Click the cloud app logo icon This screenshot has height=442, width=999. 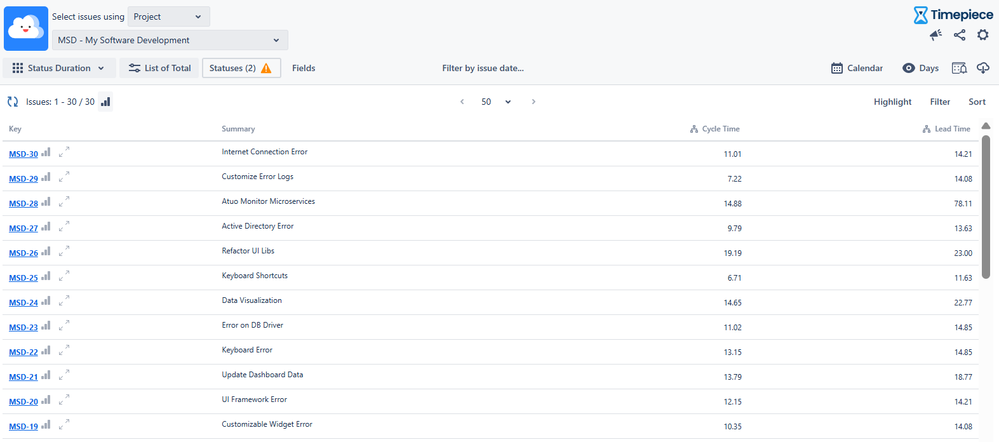point(26,29)
